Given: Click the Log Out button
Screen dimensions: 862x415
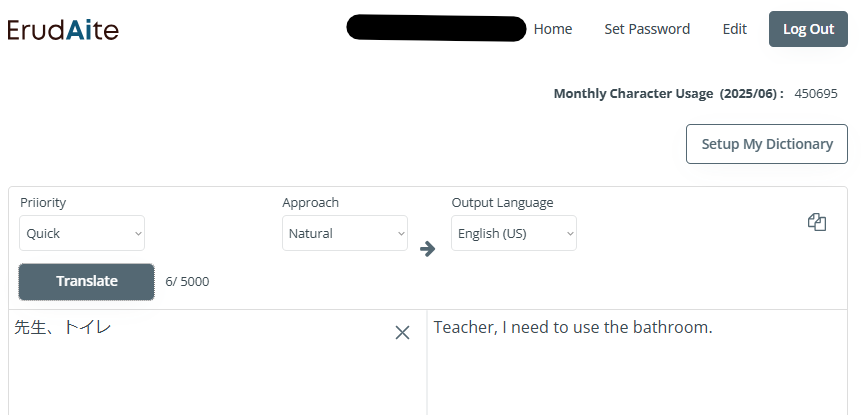Looking at the screenshot, I should [808, 29].
